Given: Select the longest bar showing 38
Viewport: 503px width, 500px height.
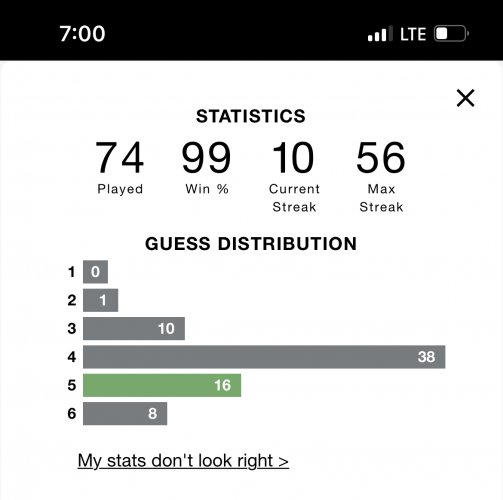Looking at the screenshot, I should (x=264, y=357).
